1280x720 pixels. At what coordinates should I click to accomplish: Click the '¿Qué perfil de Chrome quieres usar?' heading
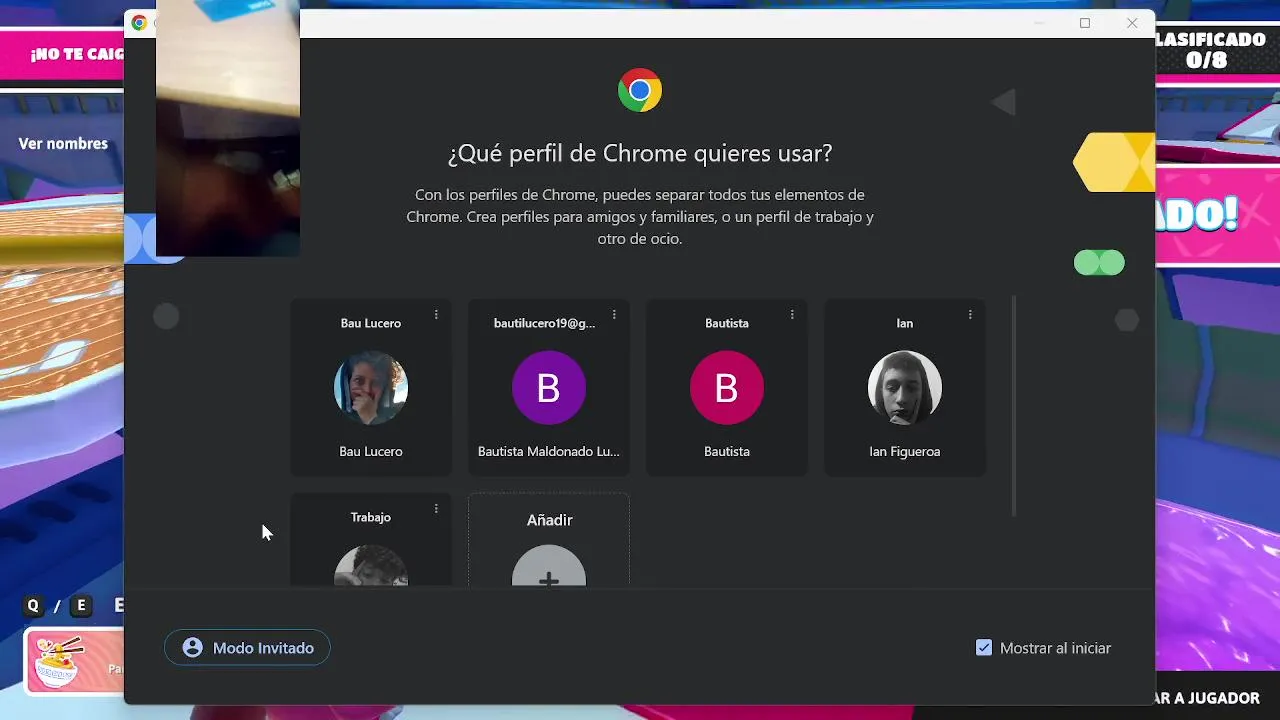click(640, 154)
